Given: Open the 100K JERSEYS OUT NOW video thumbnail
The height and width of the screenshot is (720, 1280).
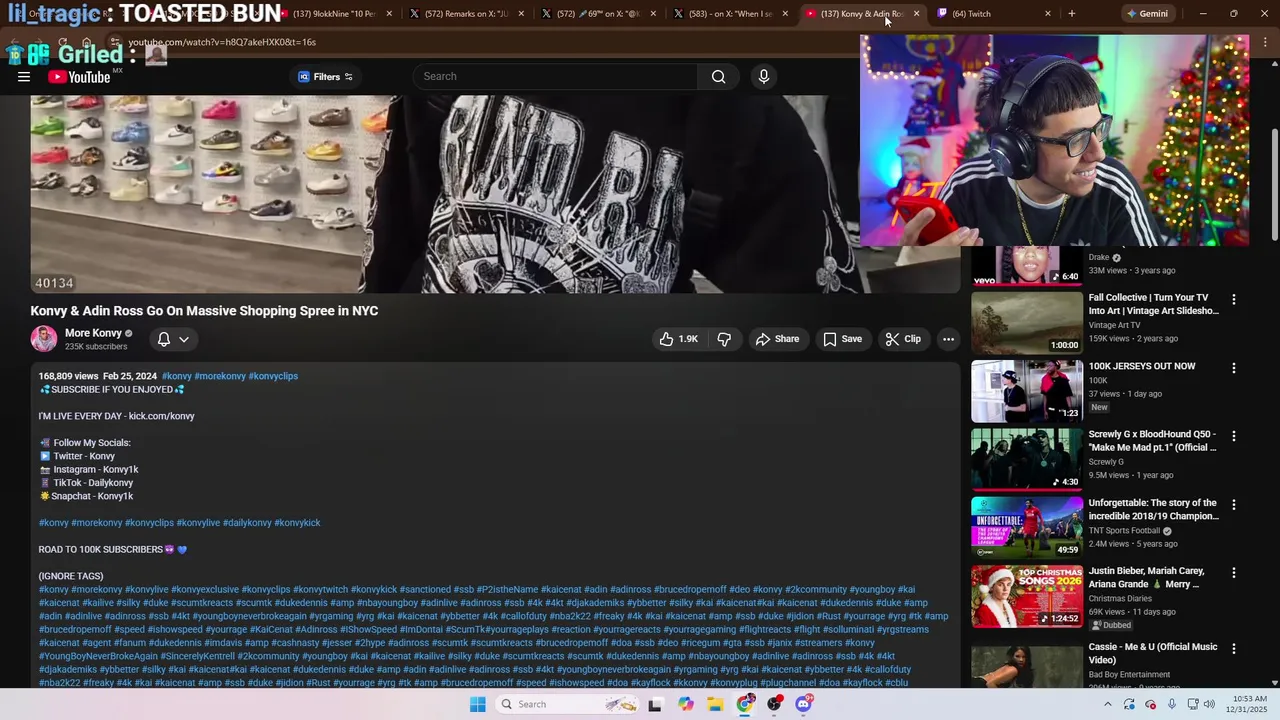Looking at the screenshot, I should [1026, 390].
